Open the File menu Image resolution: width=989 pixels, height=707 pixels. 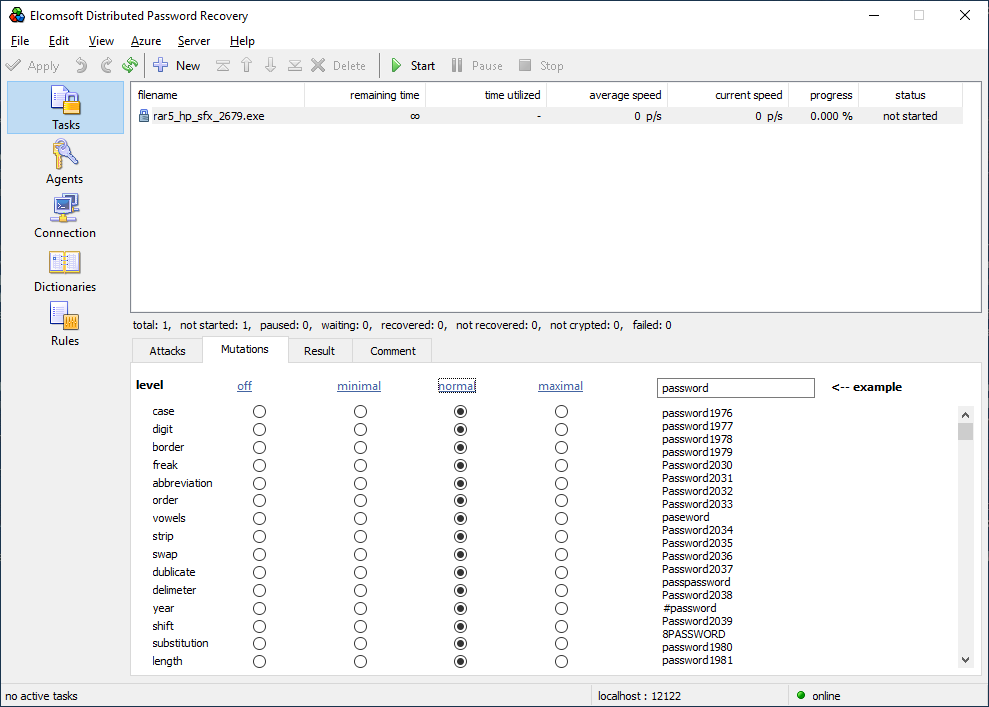(20, 40)
